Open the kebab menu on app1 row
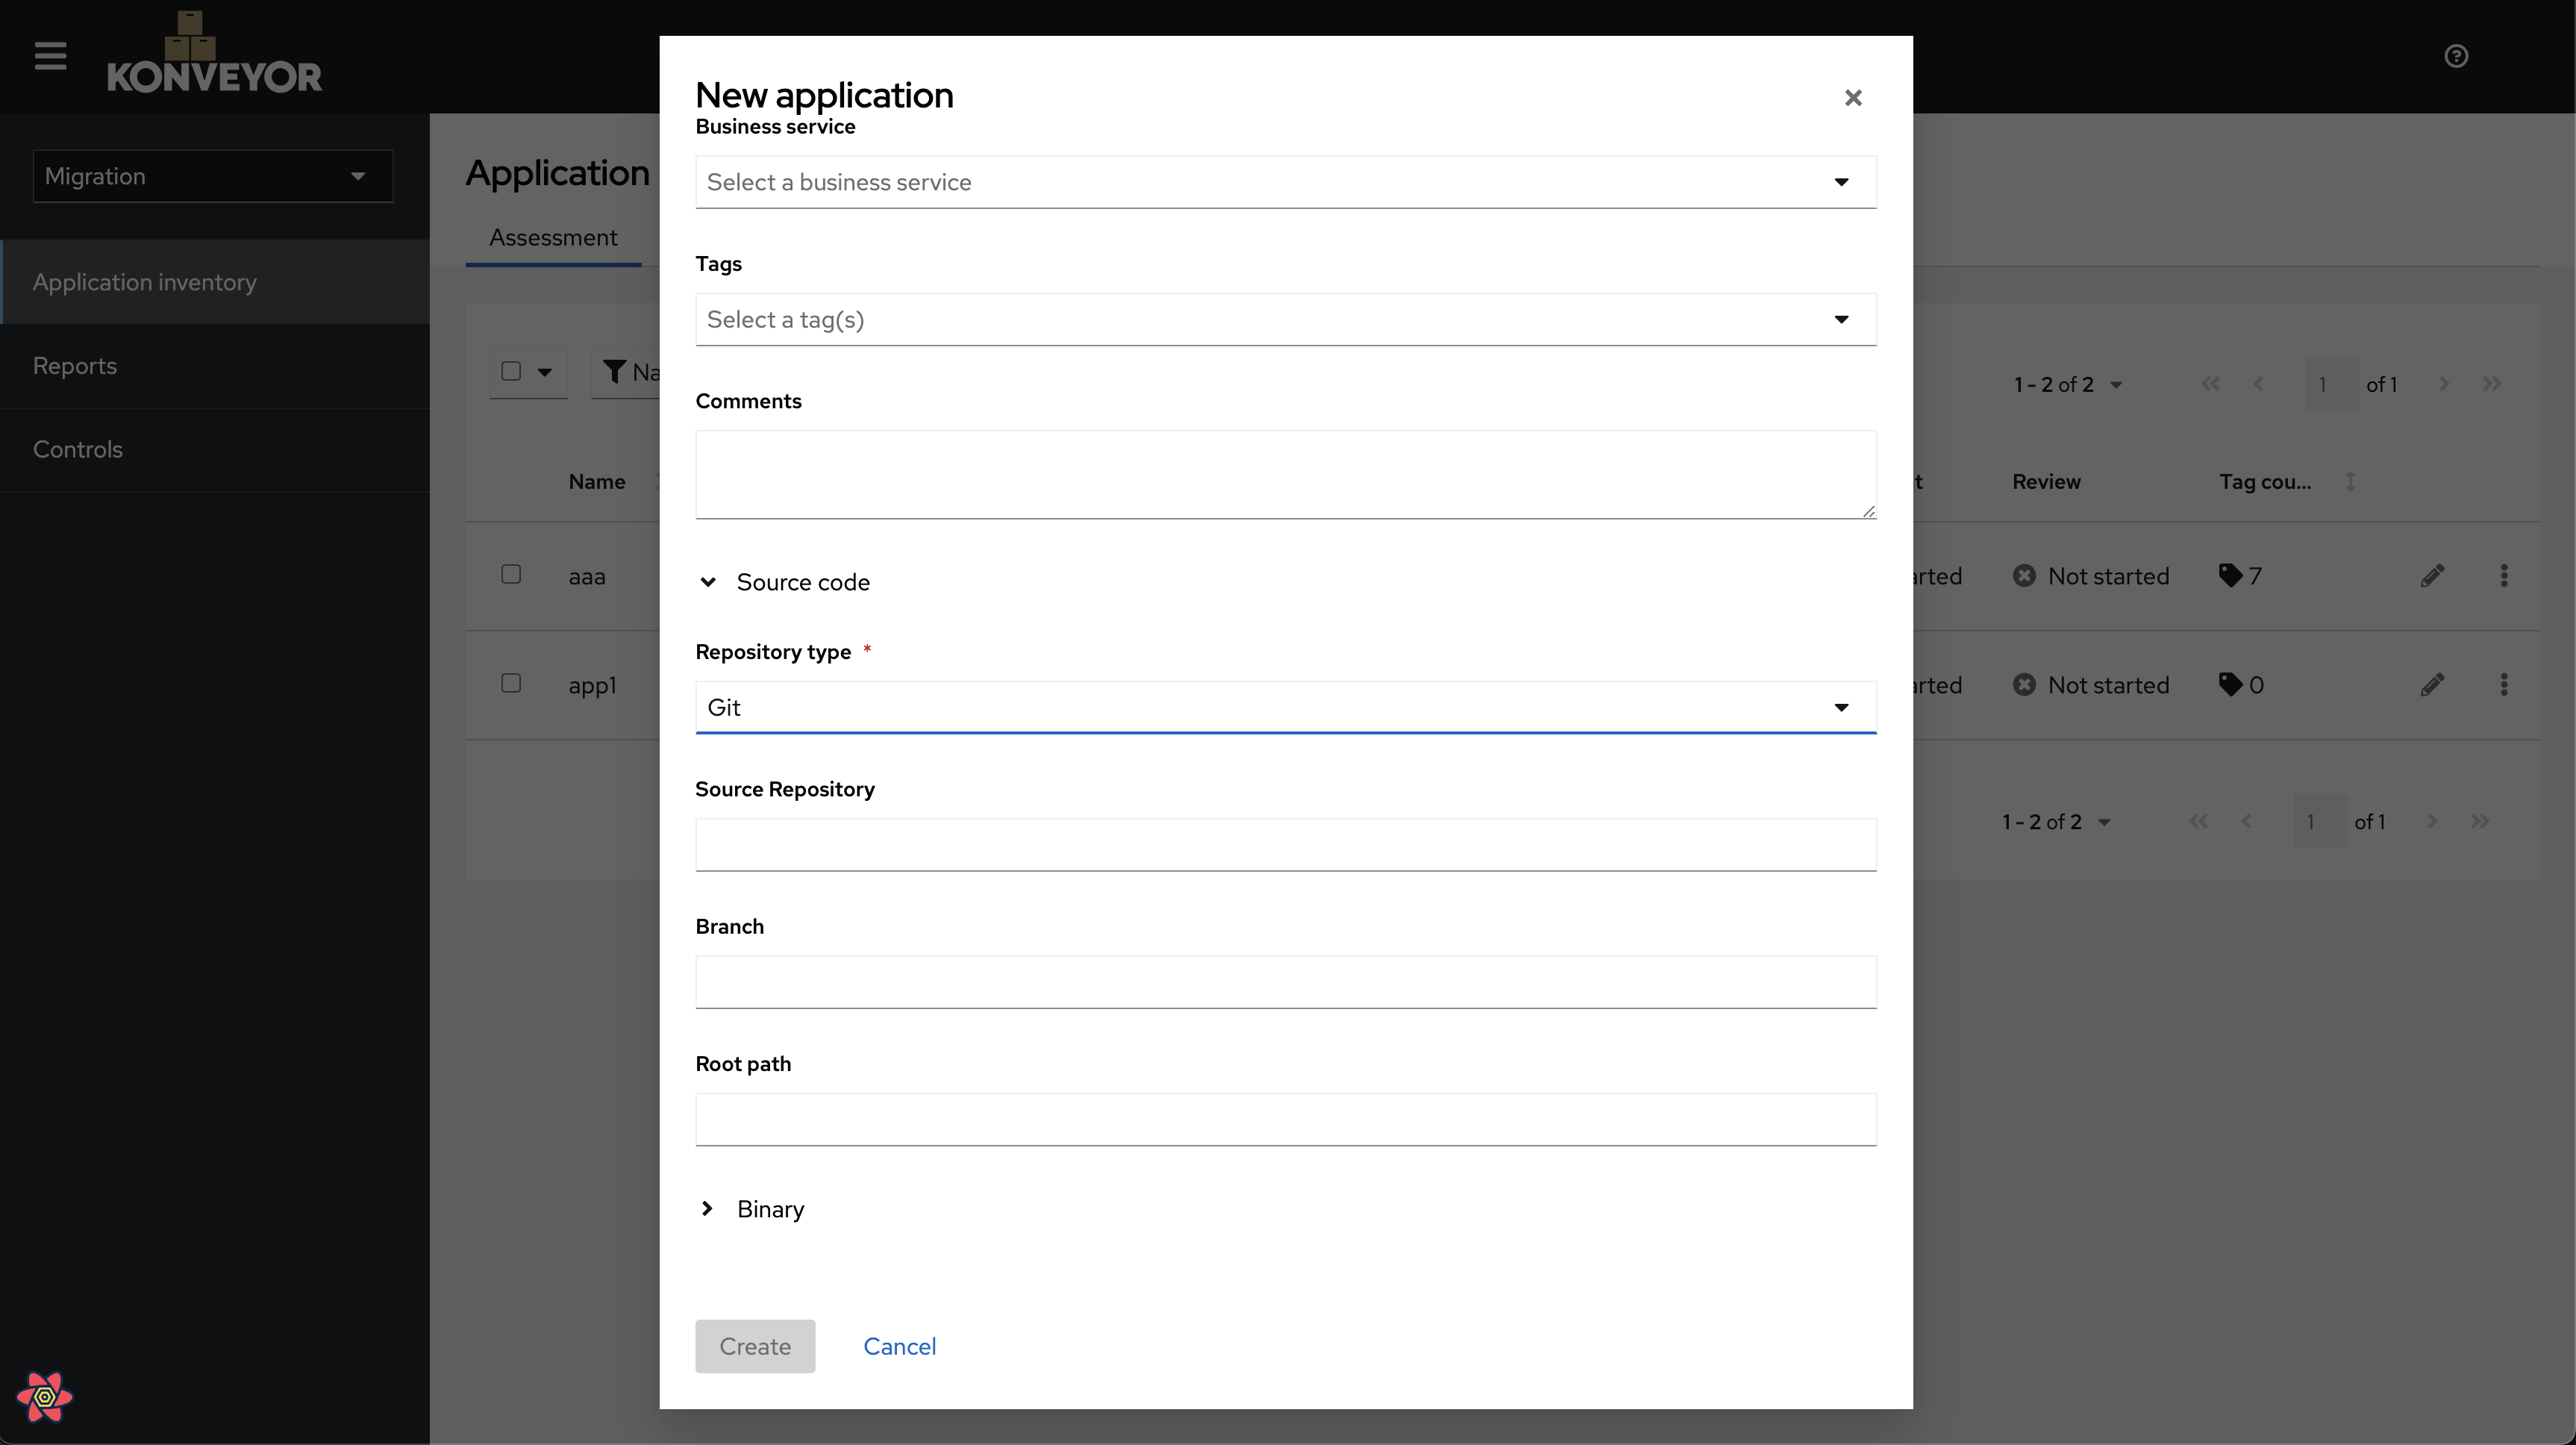 tap(2505, 684)
